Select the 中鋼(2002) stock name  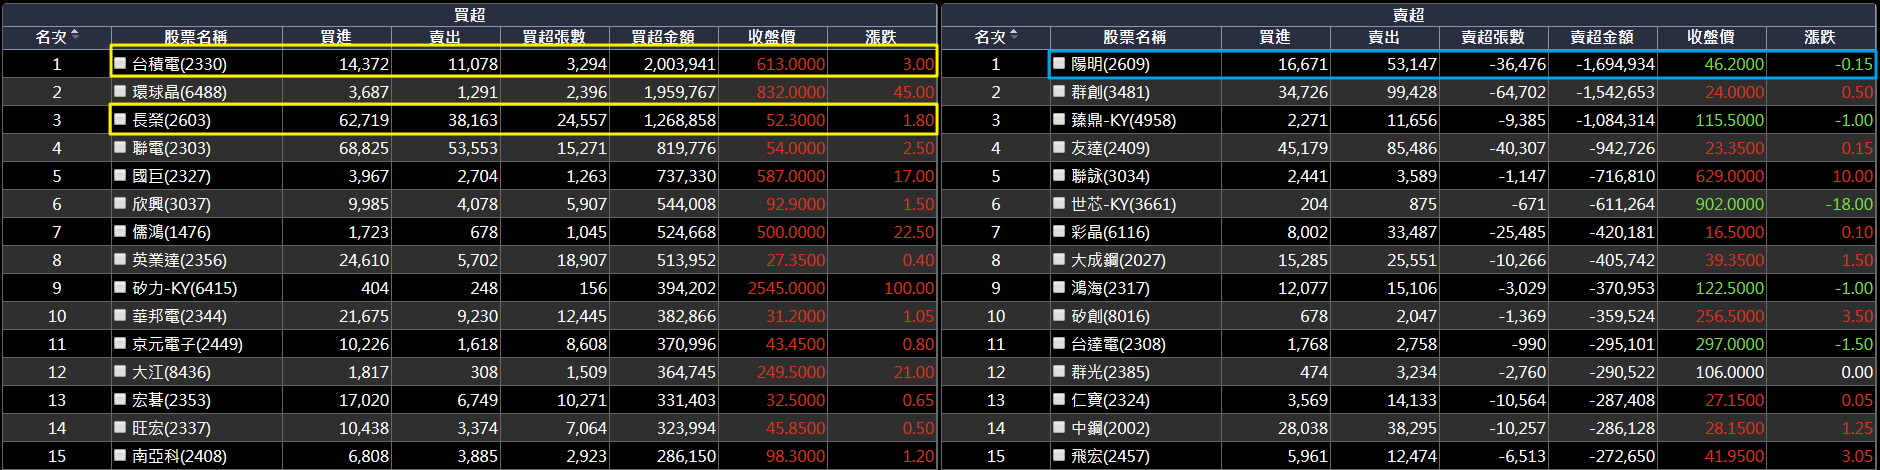tap(1110, 428)
